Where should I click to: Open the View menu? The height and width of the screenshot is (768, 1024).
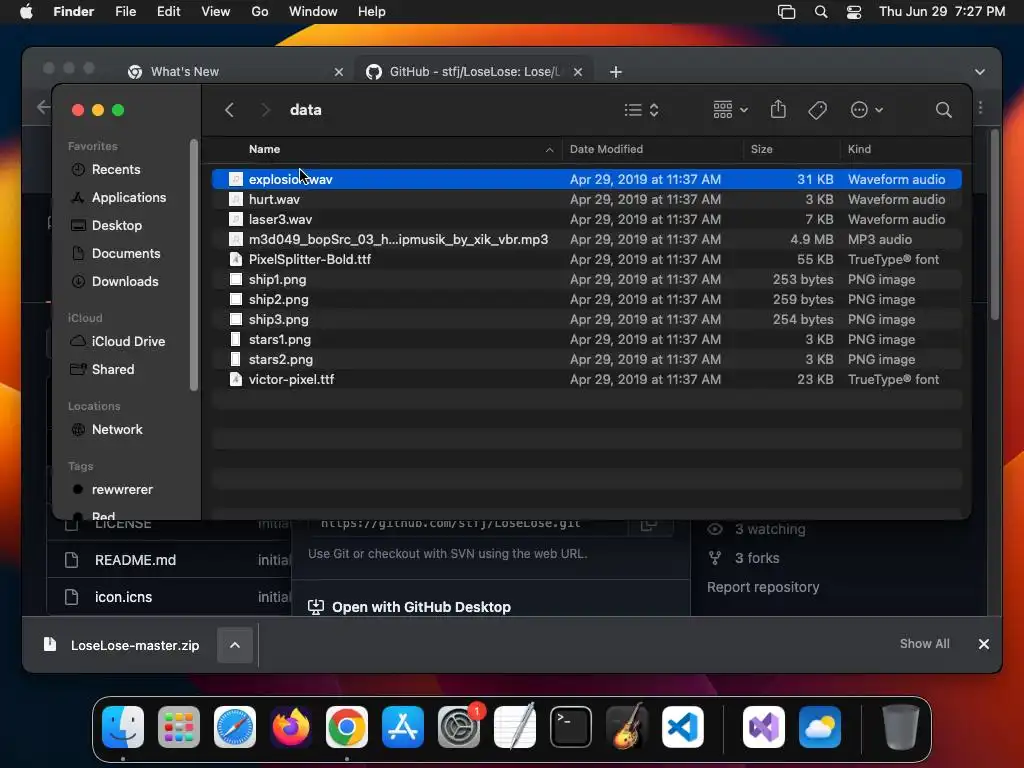[216, 12]
